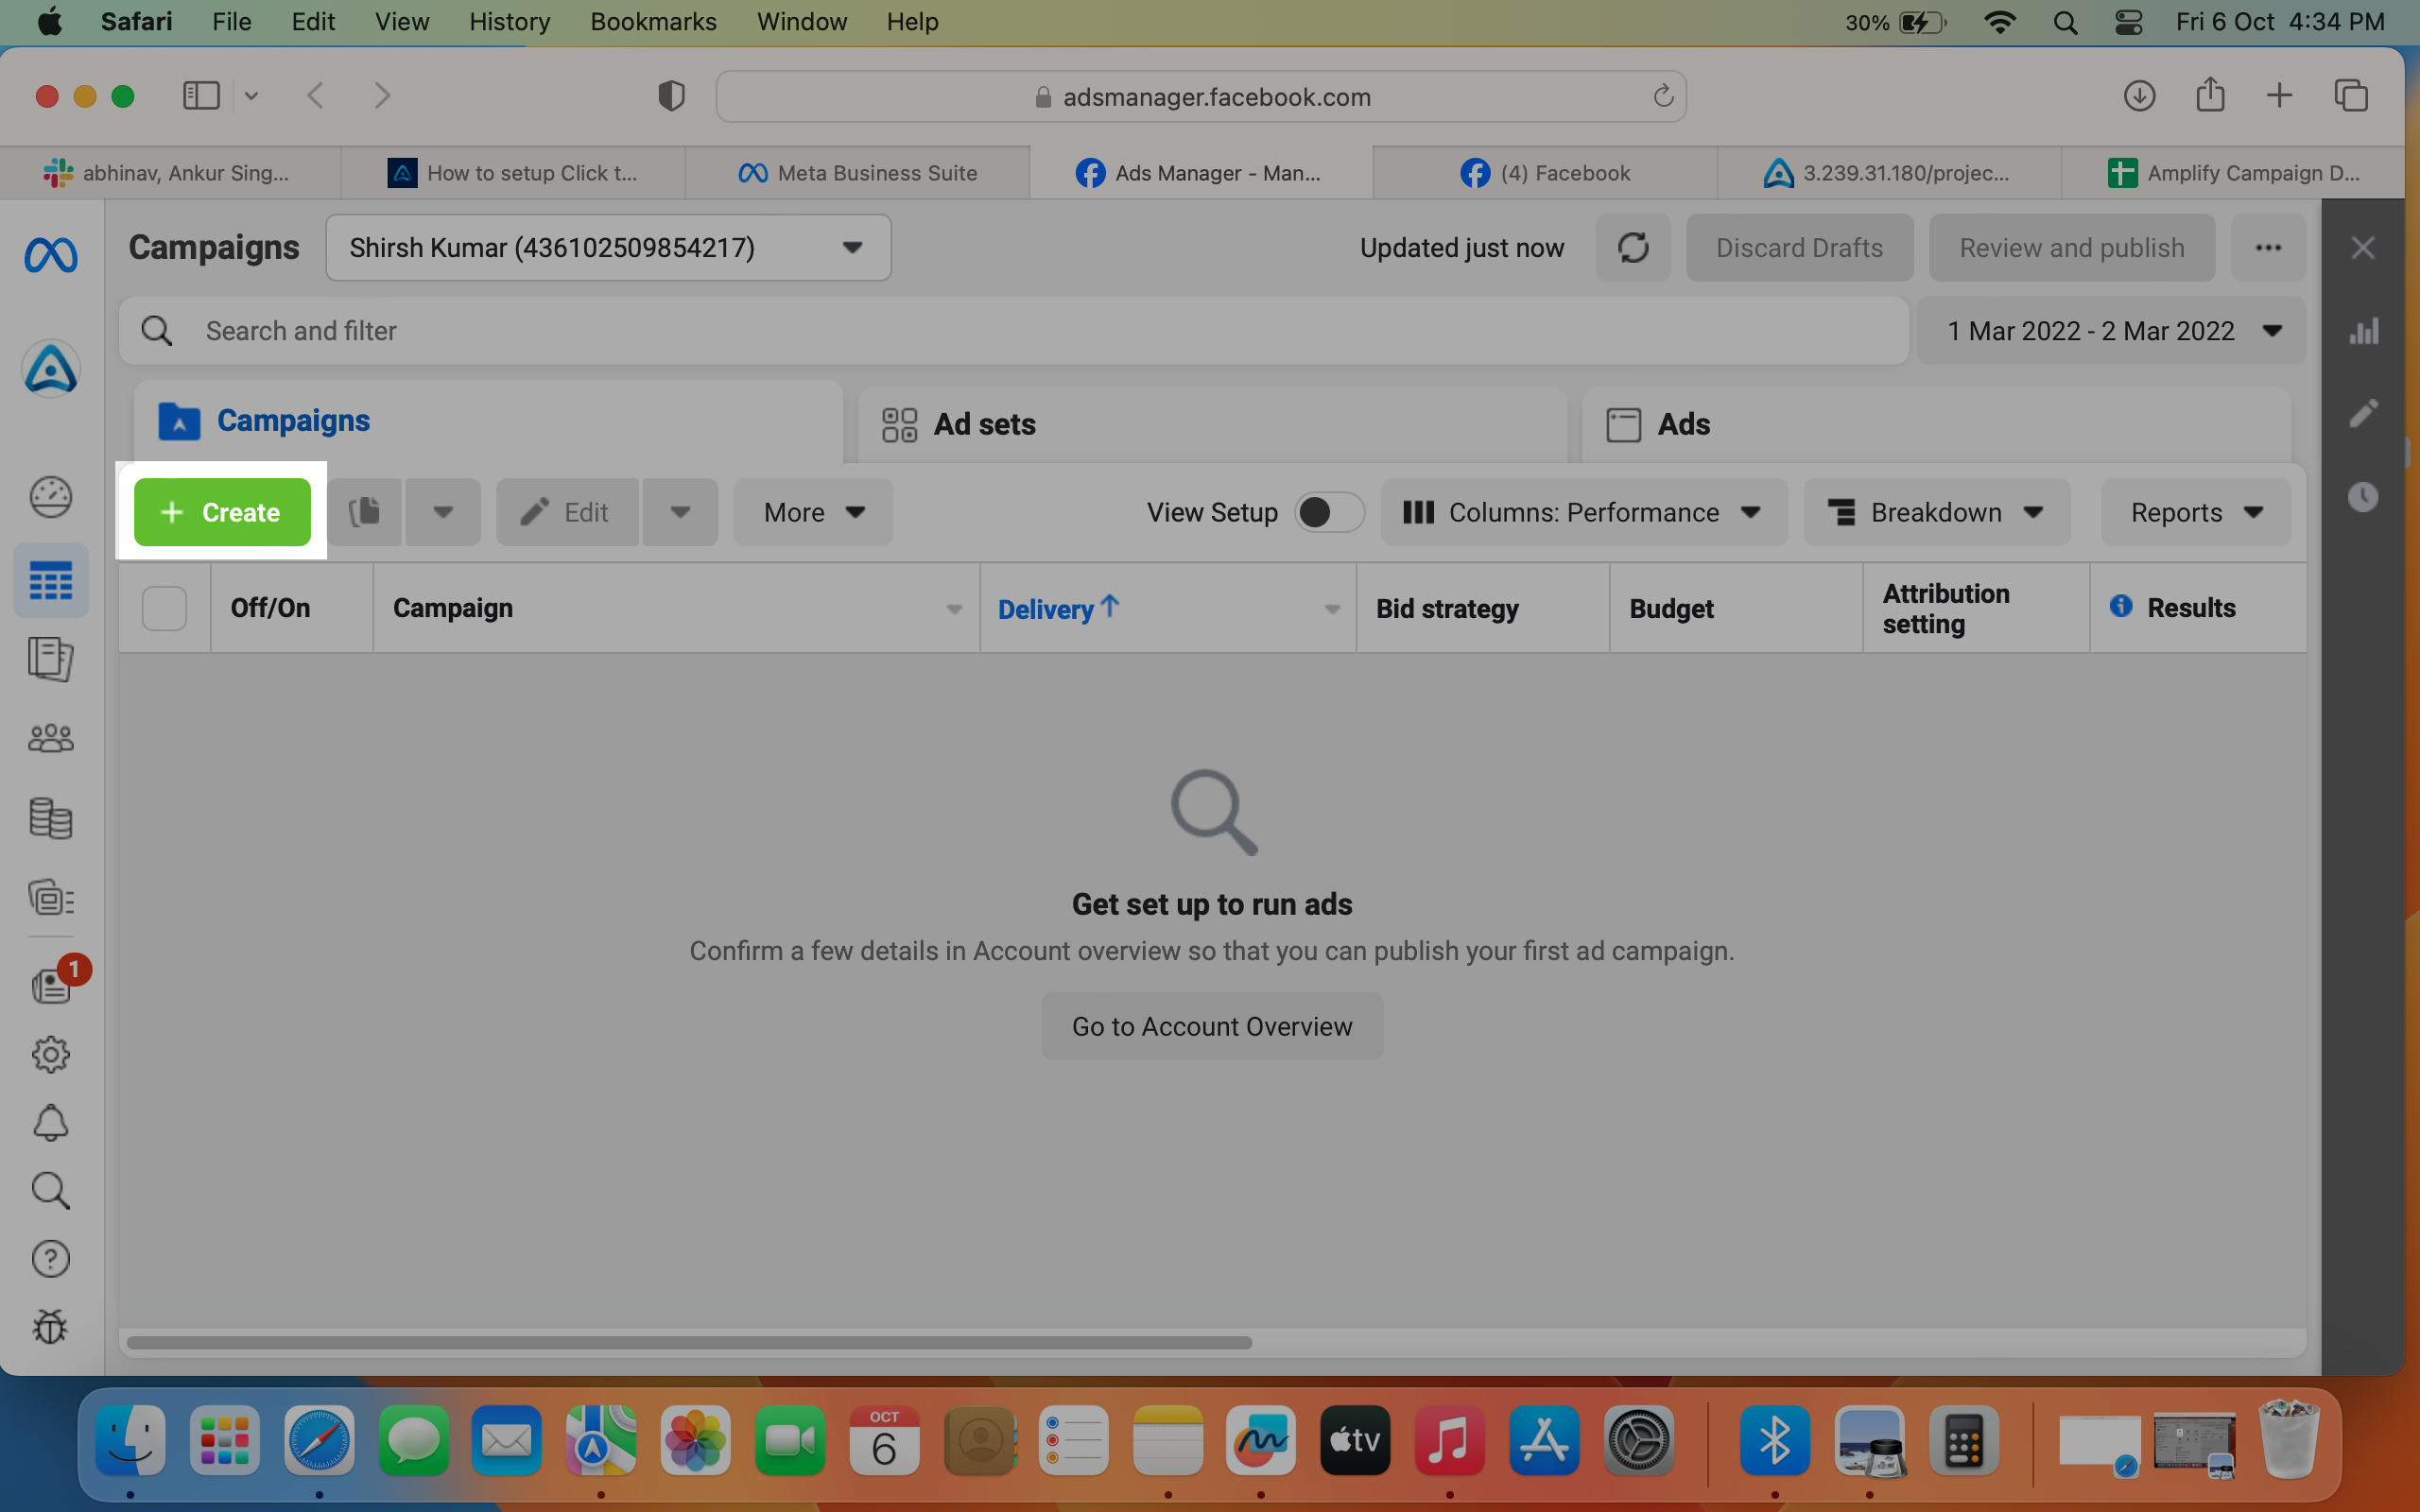The width and height of the screenshot is (2420, 1512).
Task: Switch to Meta Business Suite browser tab
Action: pyautogui.click(x=857, y=173)
